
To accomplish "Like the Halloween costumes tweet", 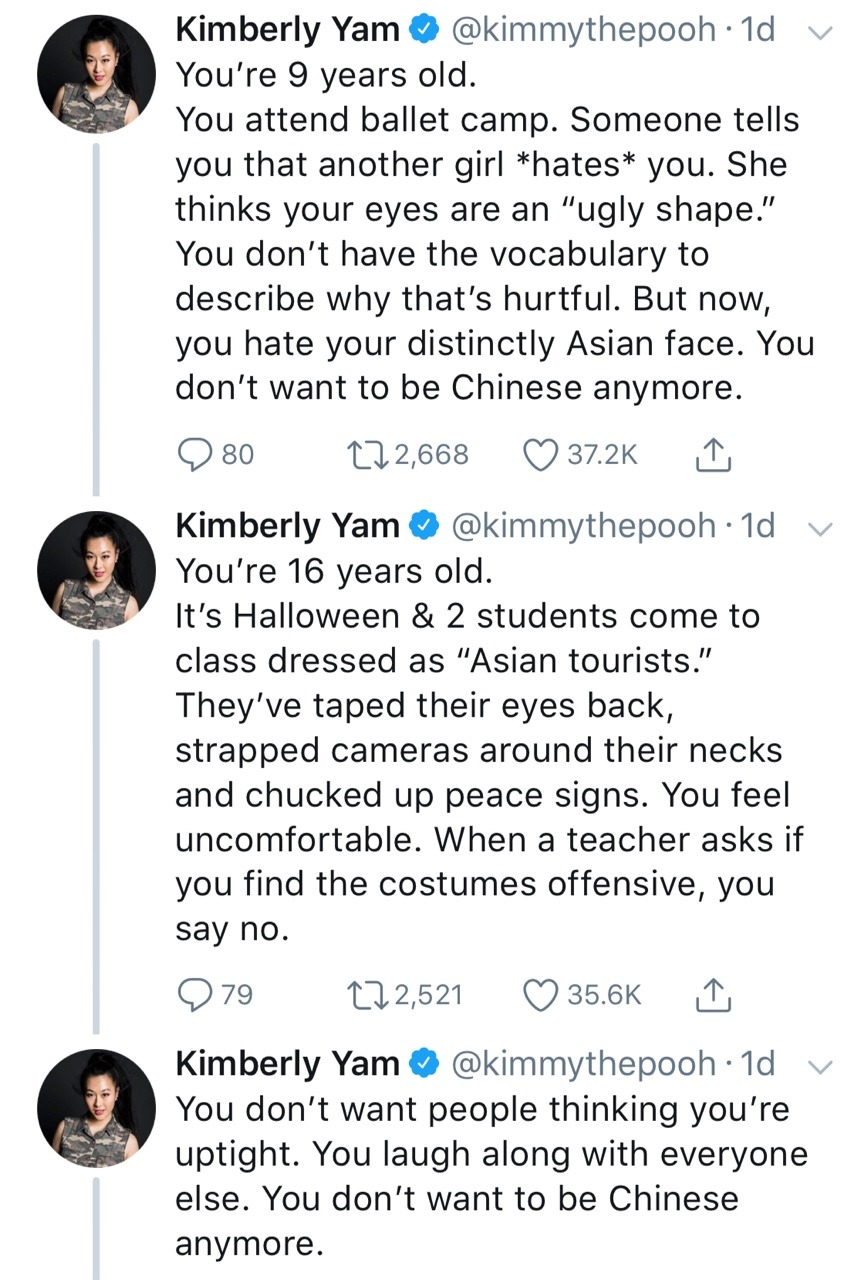I will 540,994.
